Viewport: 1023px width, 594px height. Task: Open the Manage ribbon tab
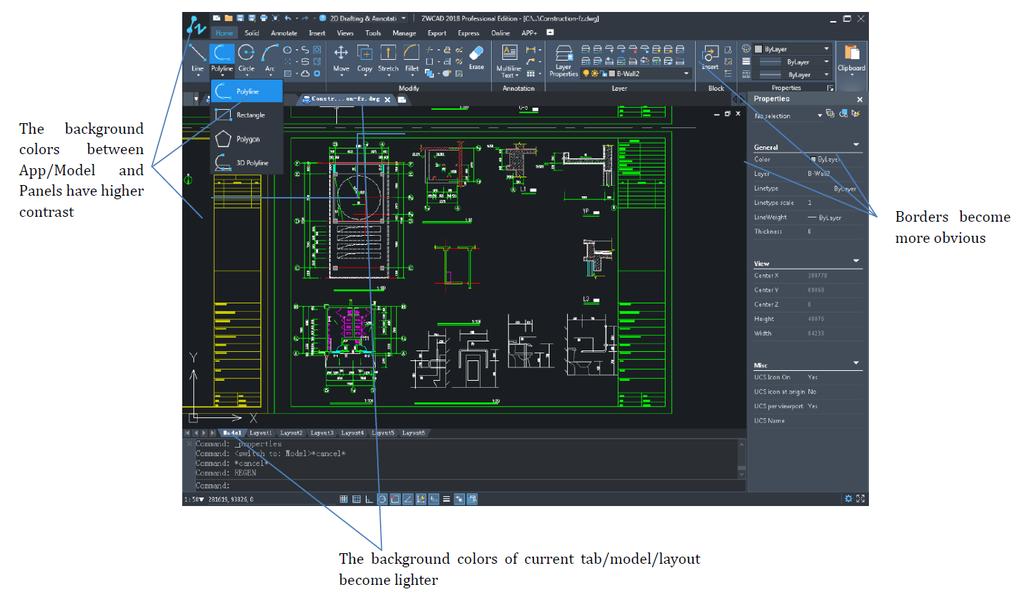click(x=404, y=33)
